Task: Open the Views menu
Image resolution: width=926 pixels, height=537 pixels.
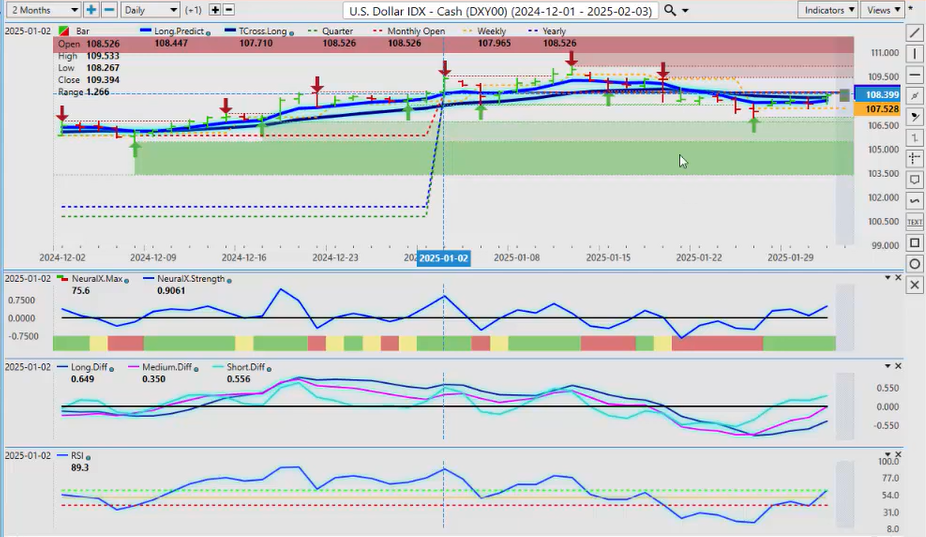Action: (x=884, y=10)
